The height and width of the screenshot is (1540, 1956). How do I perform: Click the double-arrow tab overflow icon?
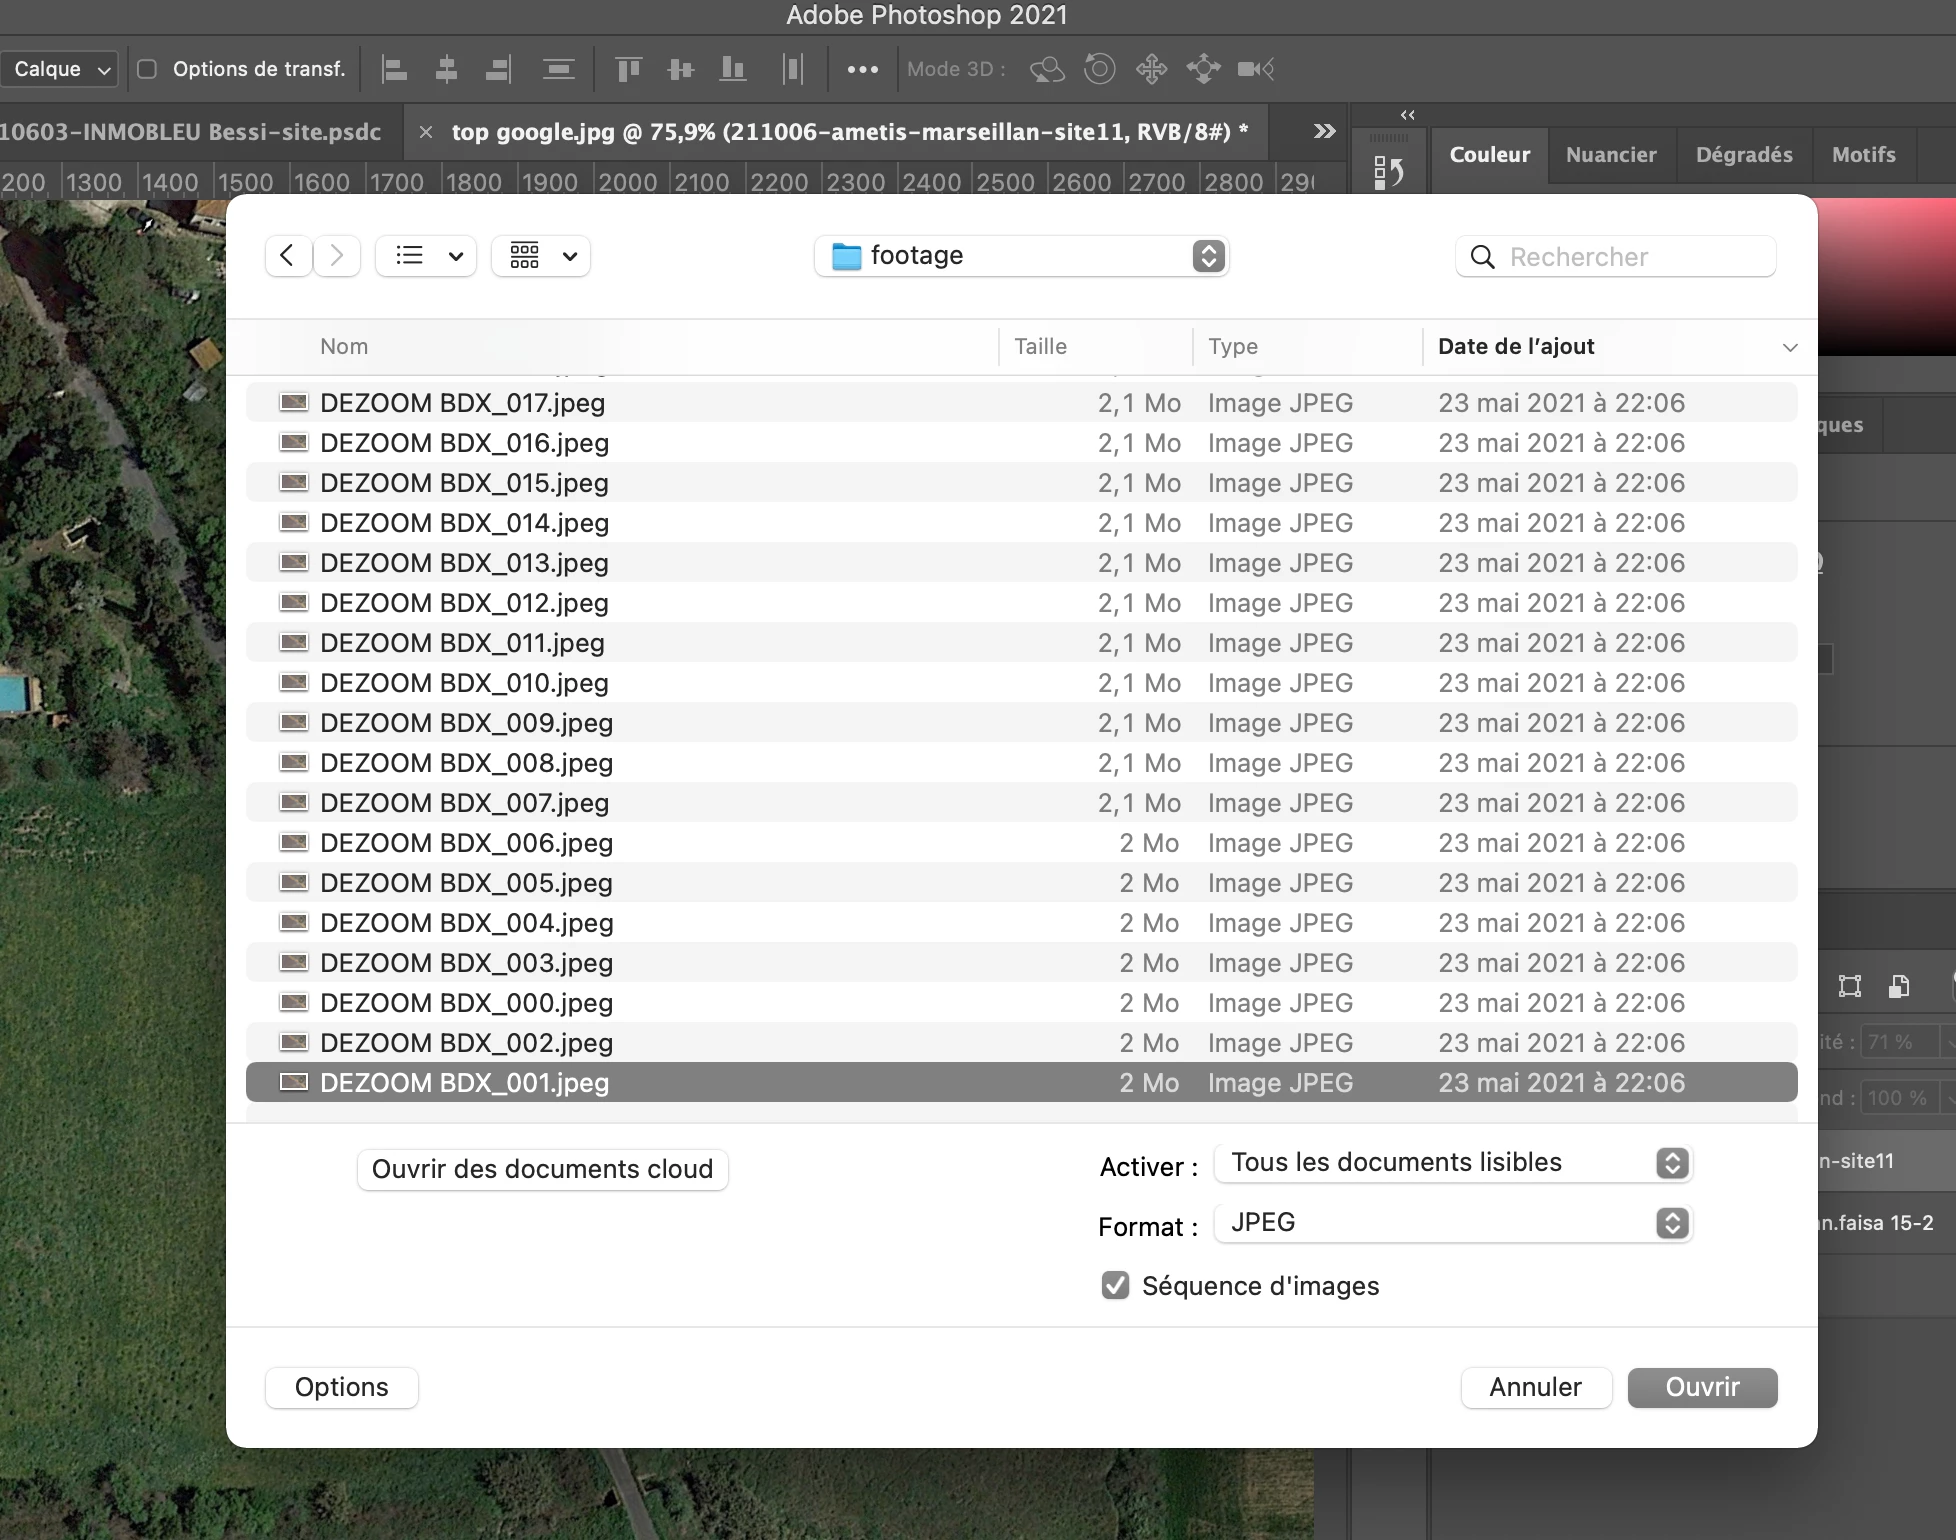coord(1324,131)
